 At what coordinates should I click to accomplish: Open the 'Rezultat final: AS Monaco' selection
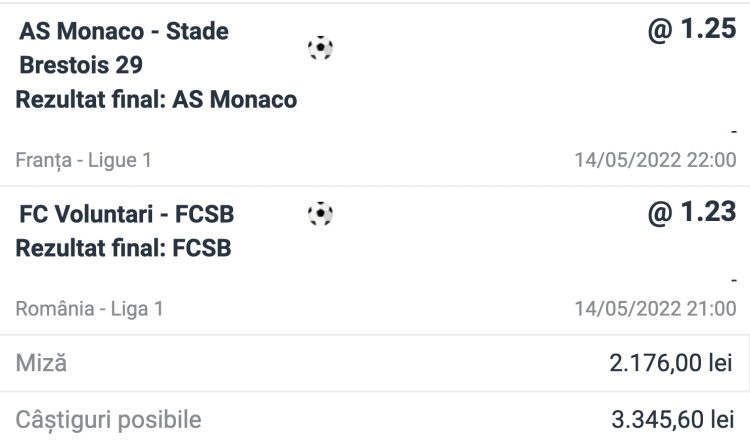(156, 100)
